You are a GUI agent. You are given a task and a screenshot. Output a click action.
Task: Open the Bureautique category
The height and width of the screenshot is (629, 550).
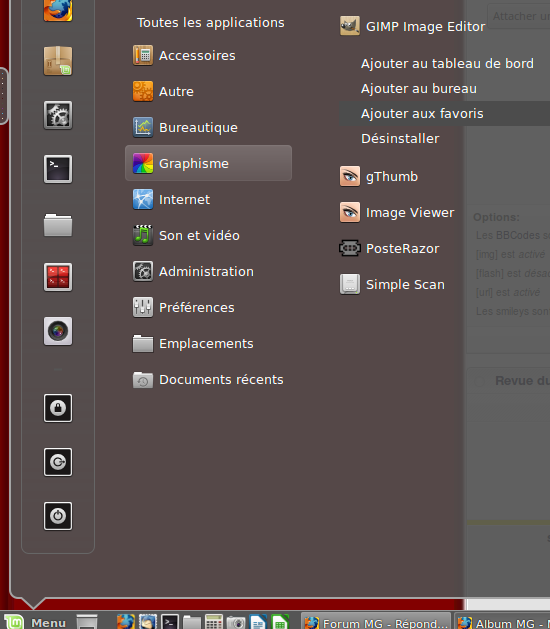pyautogui.click(x=208, y=128)
